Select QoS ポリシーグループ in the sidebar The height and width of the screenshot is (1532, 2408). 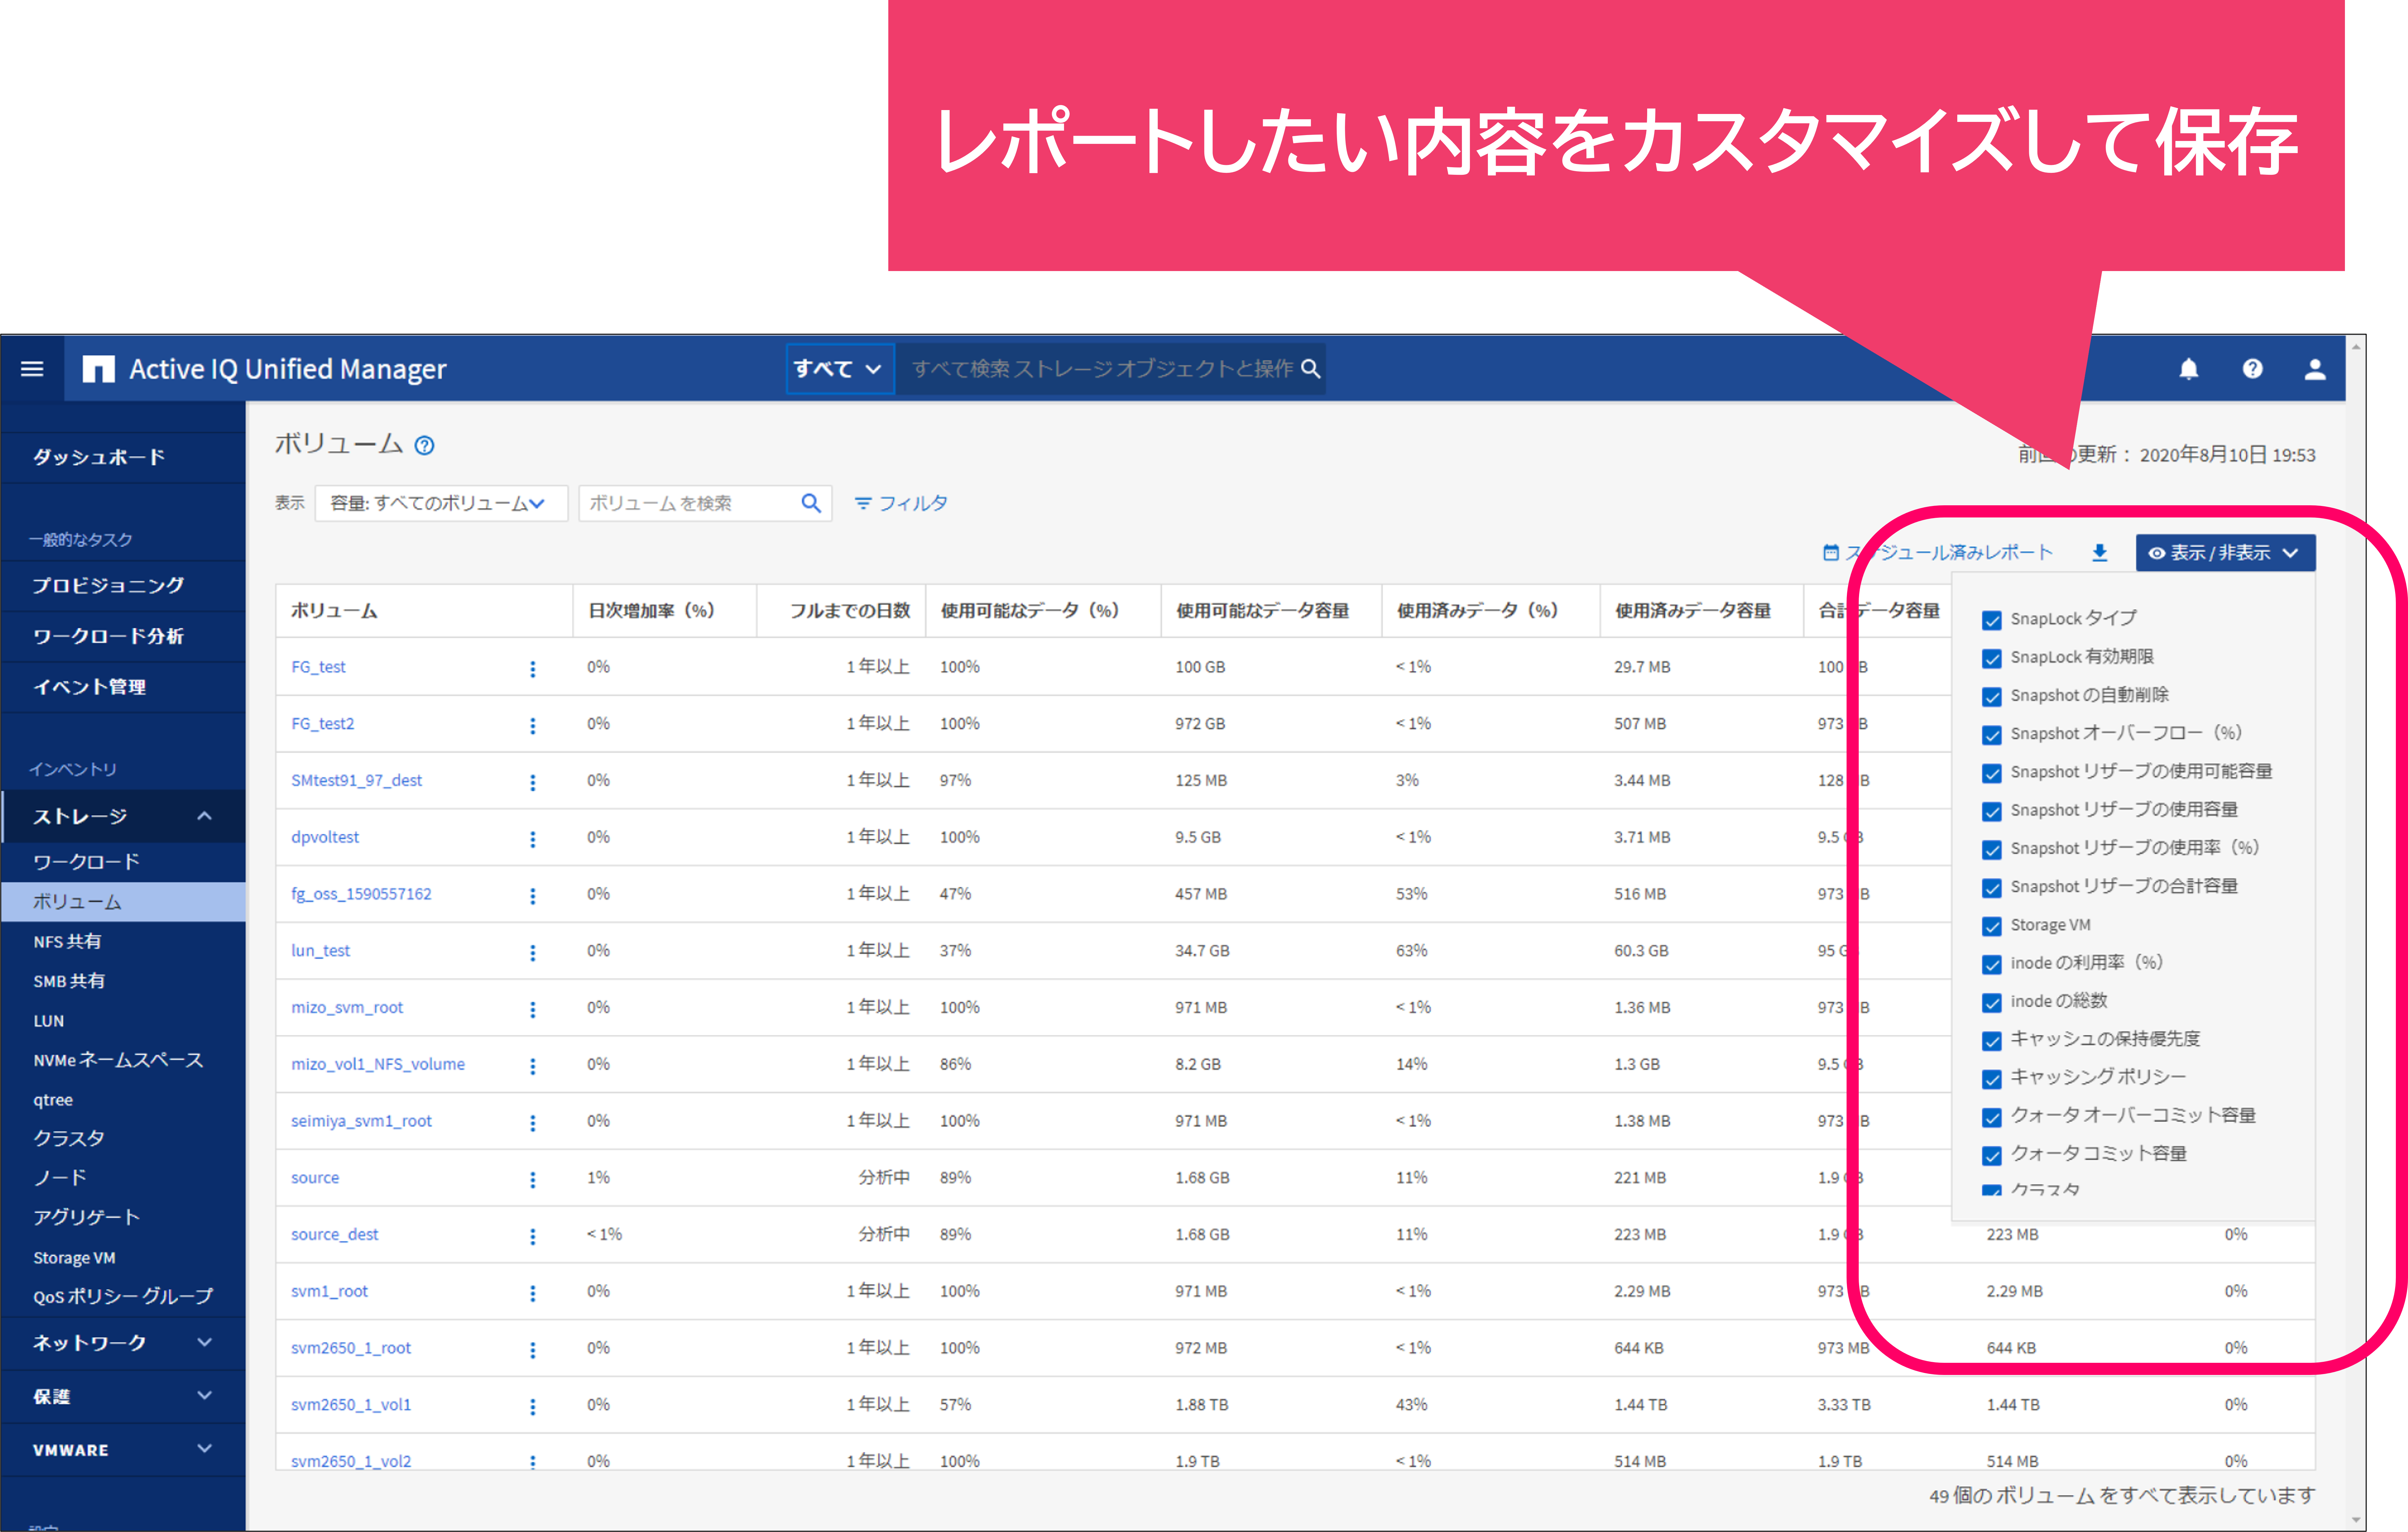tap(123, 1297)
